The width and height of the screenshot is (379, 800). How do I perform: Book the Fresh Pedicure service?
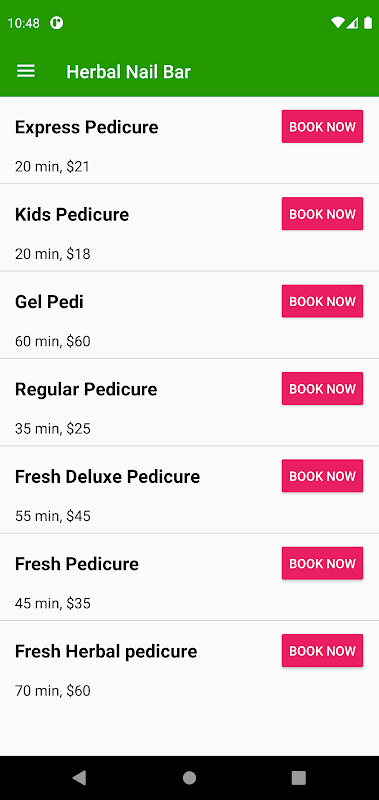pyautogui.click(x=322, y=563)
